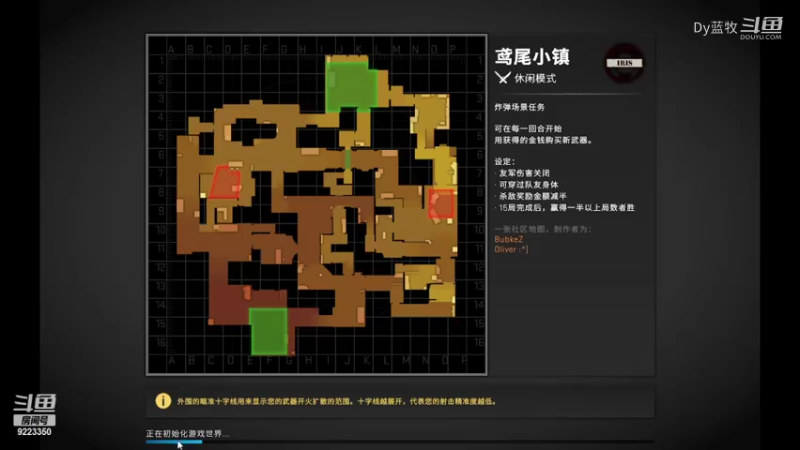Click the crossed knives casual mode icon
Viewport: 800px width, 450px height.
(503, 78)
